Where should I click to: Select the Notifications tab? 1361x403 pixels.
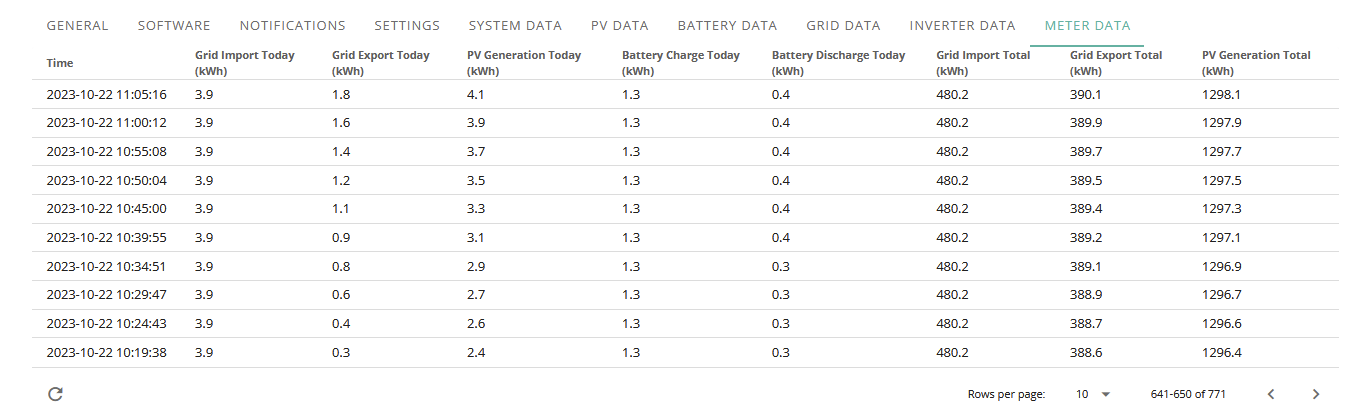[293, 25]
